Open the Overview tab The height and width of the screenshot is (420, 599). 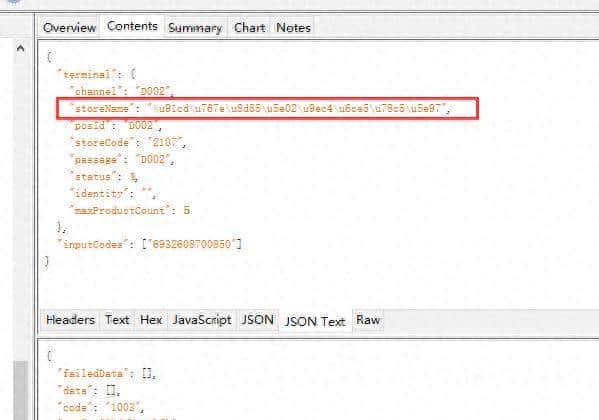tap(69, 28)
